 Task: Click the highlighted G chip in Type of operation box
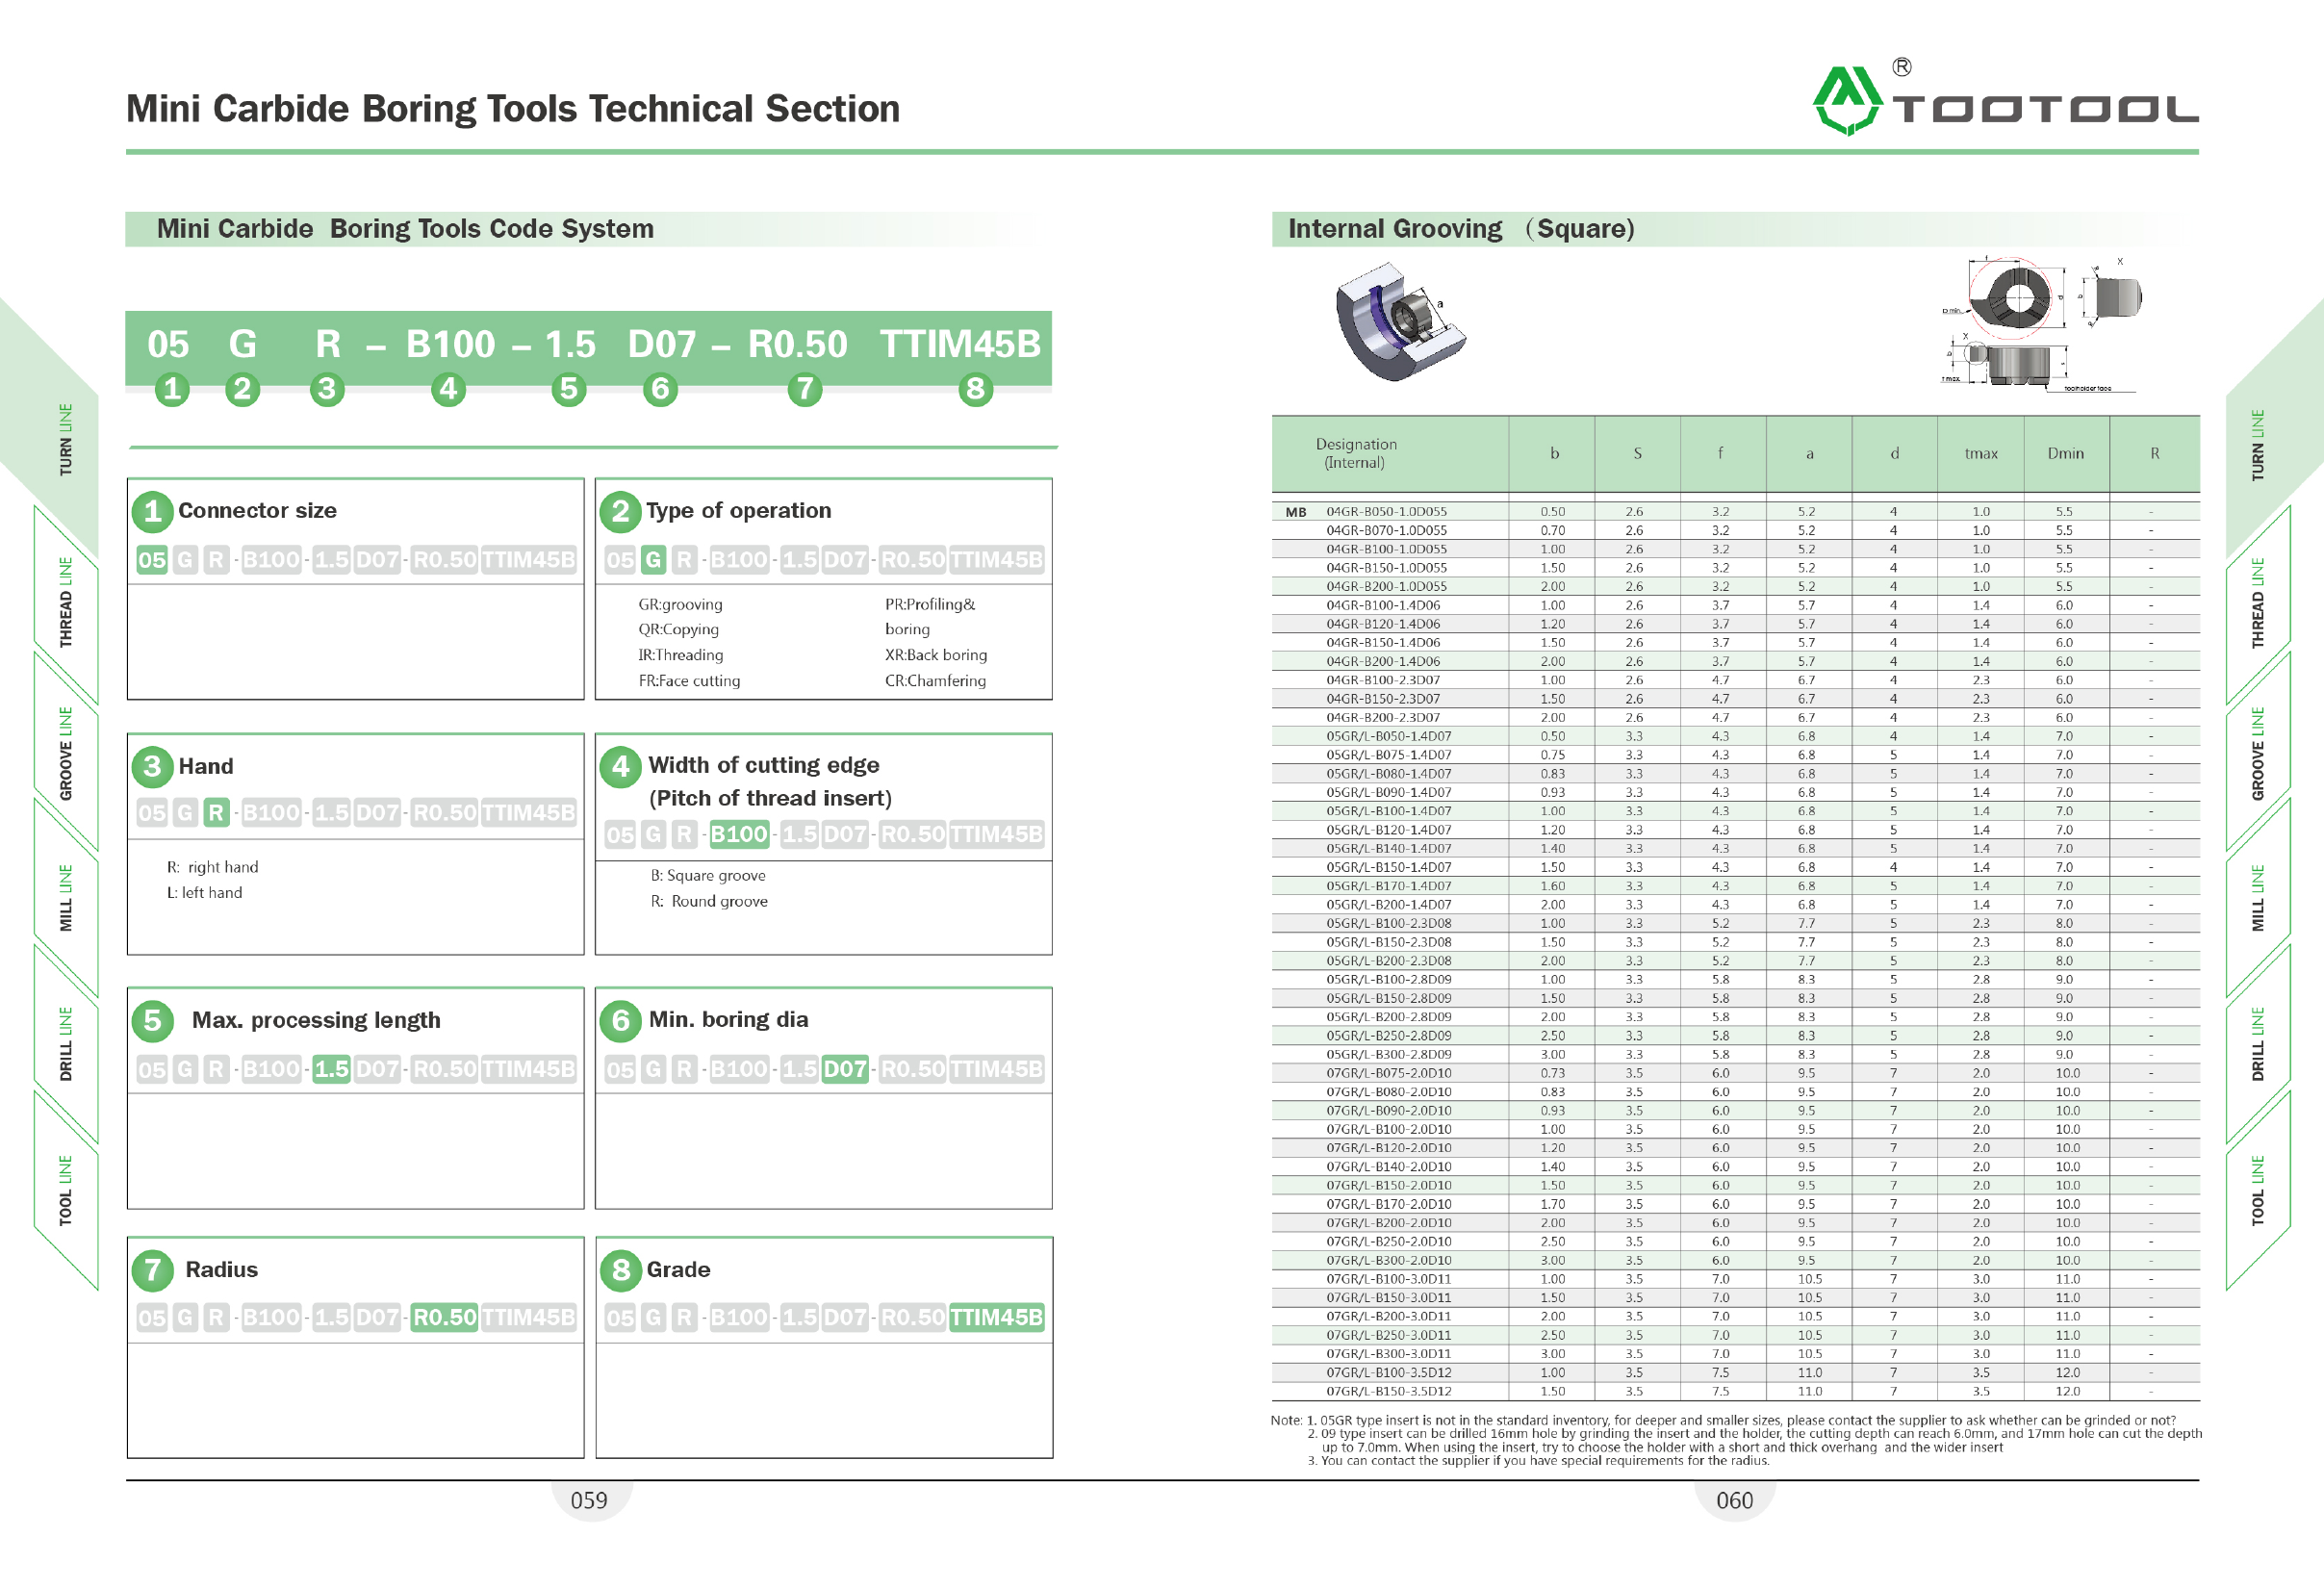[x=653, y=559]
